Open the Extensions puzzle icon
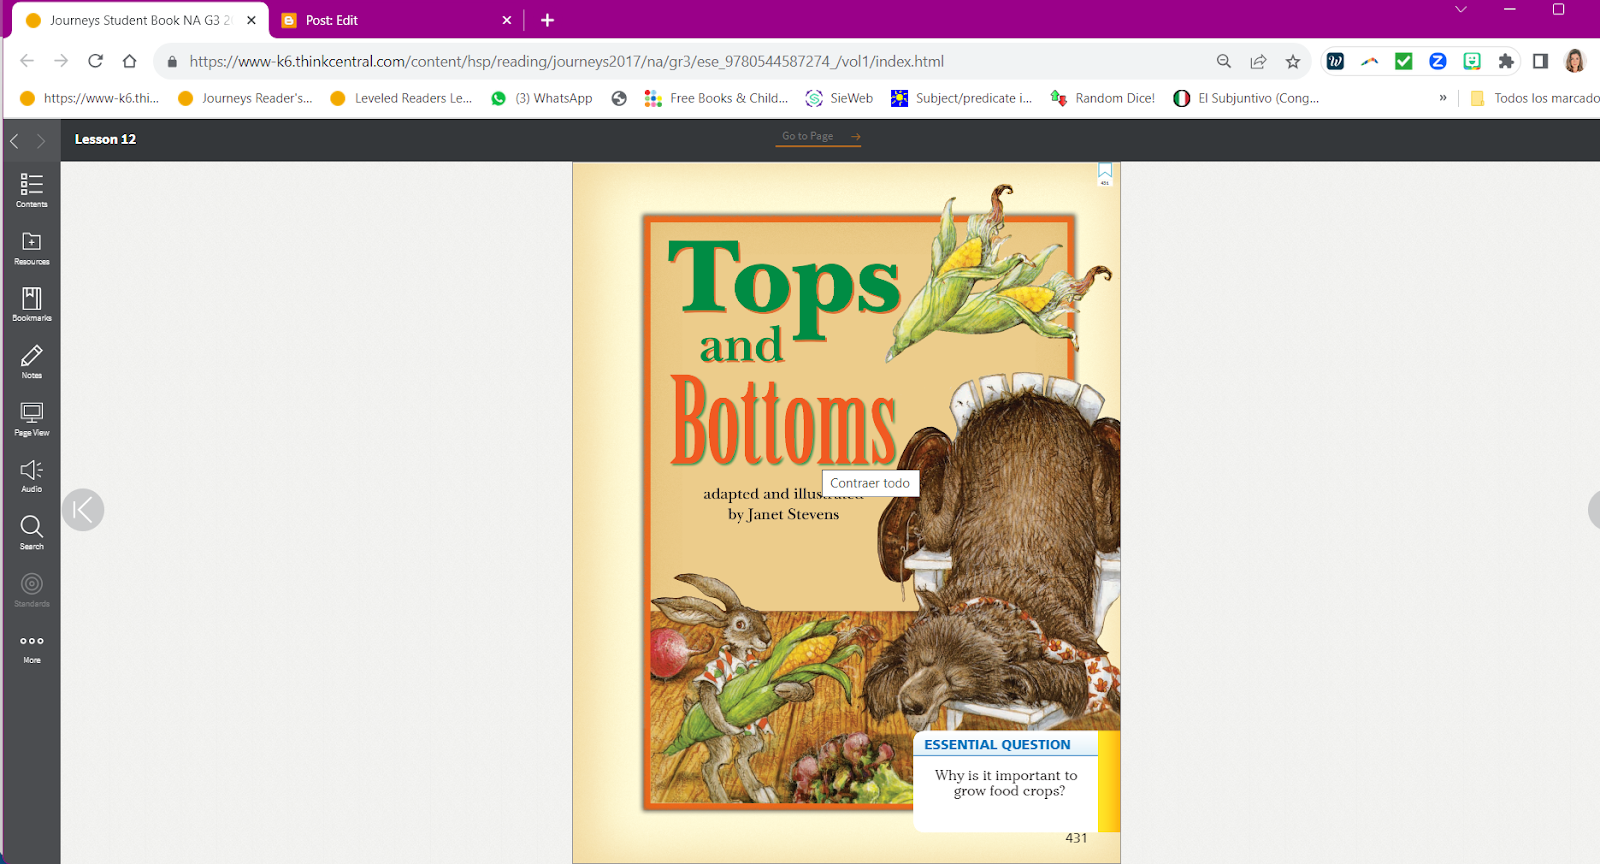This screenshot has height=864, width=1600. pyautogui.click(x=1506, y=61)
